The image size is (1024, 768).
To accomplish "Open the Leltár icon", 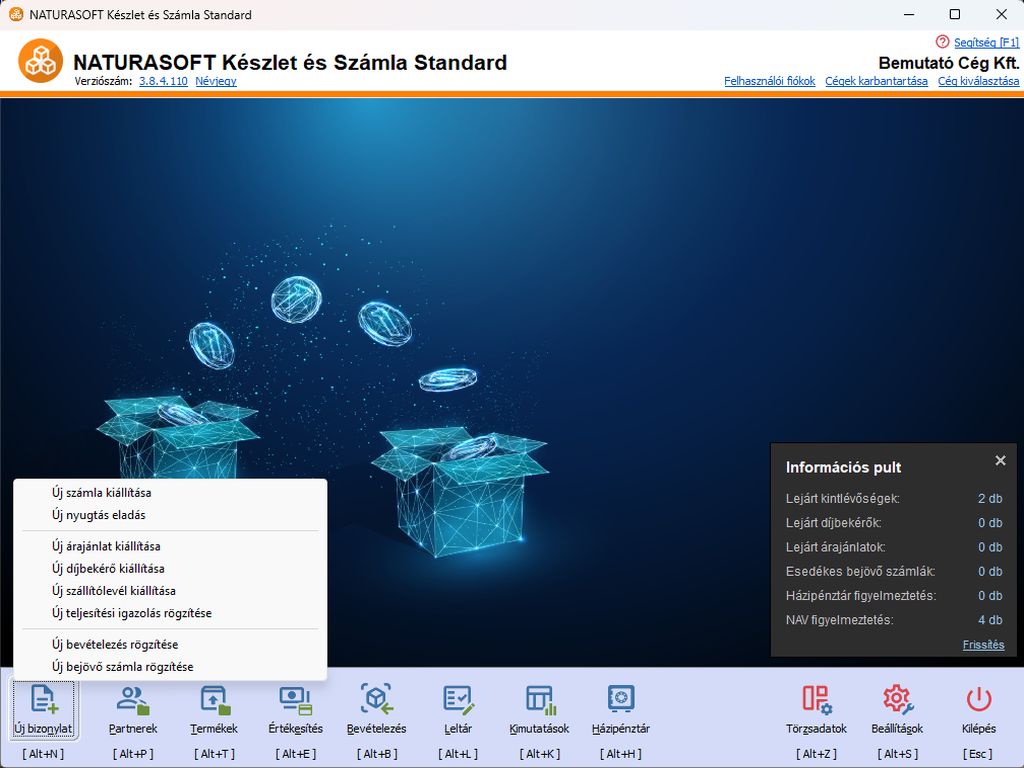I will (x=458, y=700).
